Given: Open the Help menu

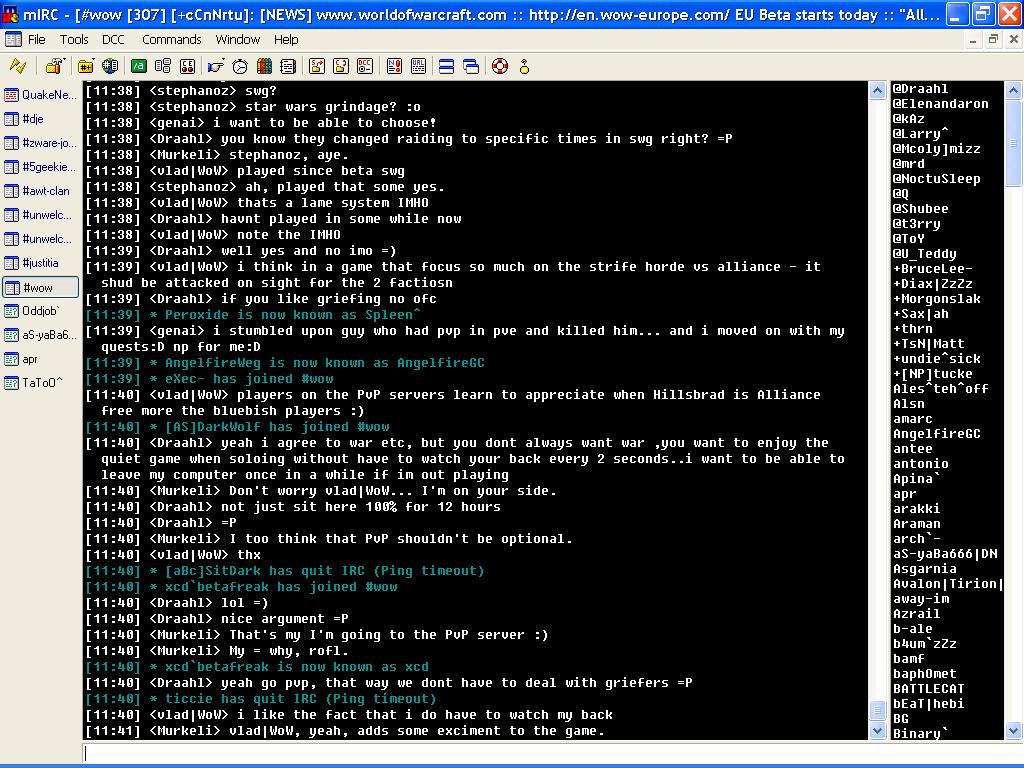Looking at the screenshot, I should coord(286,40).
